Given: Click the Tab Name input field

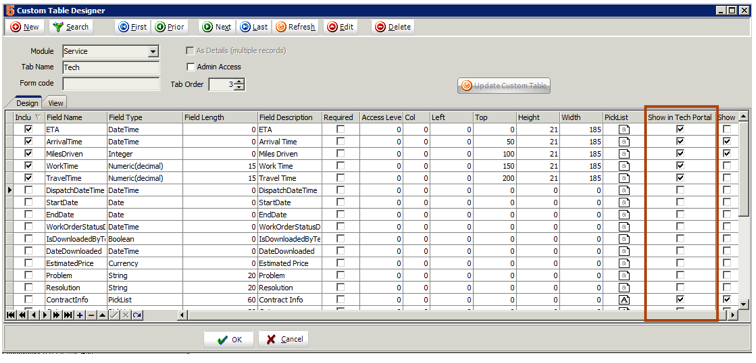Looking at the screenshot, I should 111,67.
